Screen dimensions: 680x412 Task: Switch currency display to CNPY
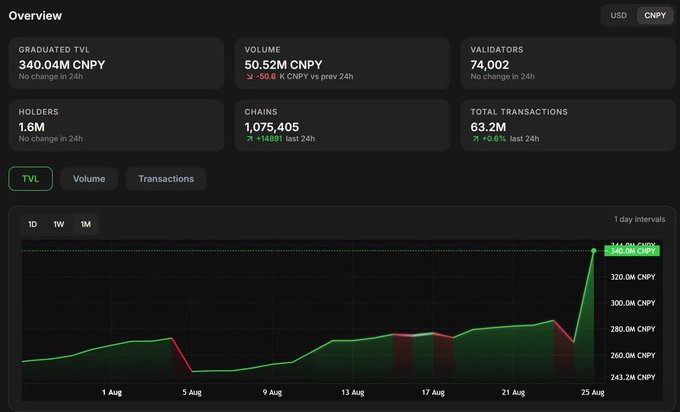(655, 16)
